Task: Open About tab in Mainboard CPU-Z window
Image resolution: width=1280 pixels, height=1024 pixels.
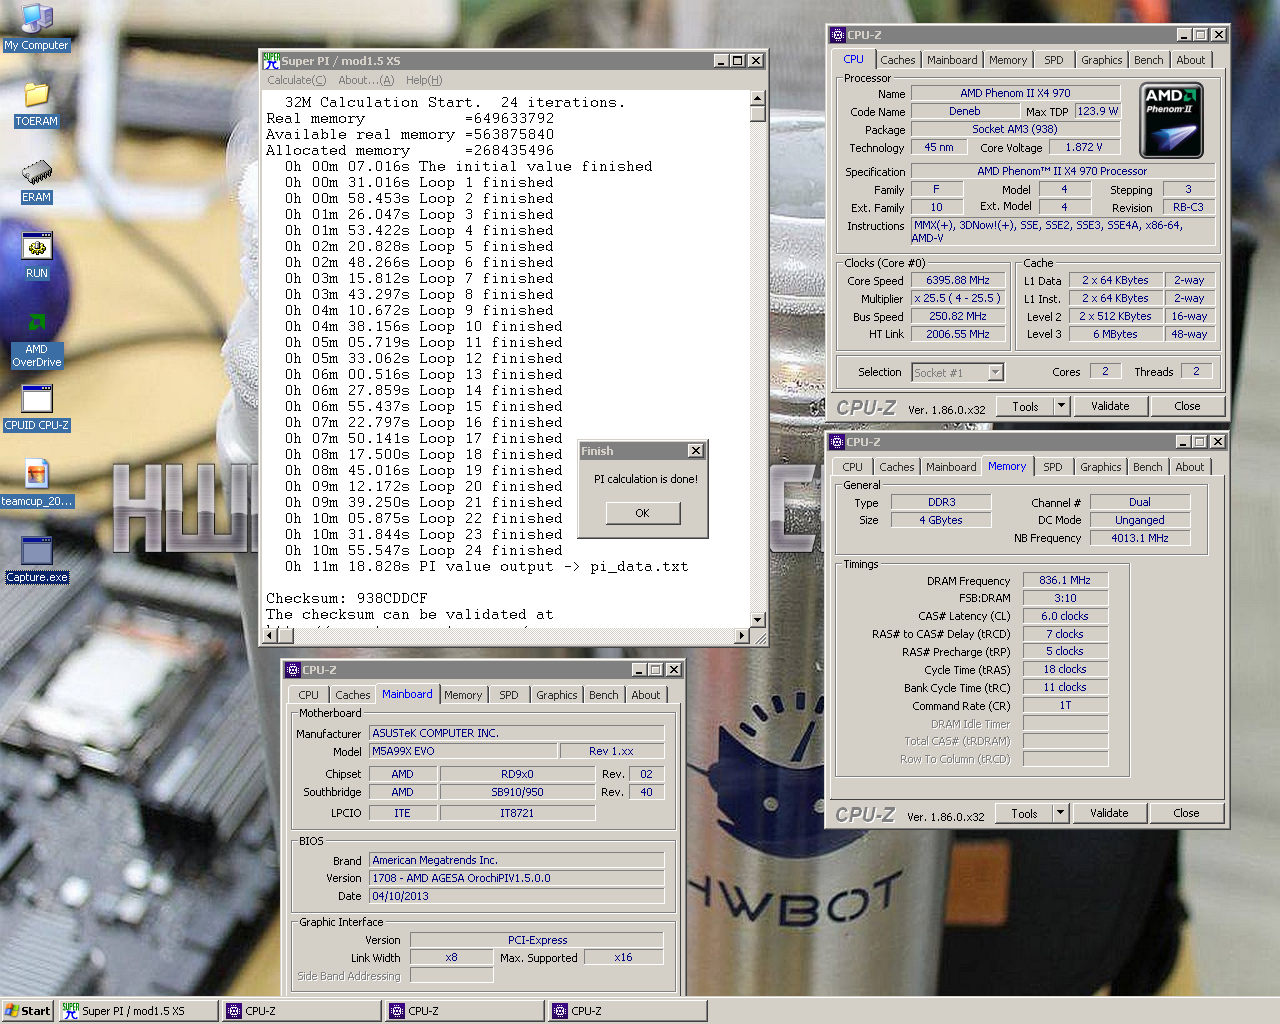Action: 646,695
